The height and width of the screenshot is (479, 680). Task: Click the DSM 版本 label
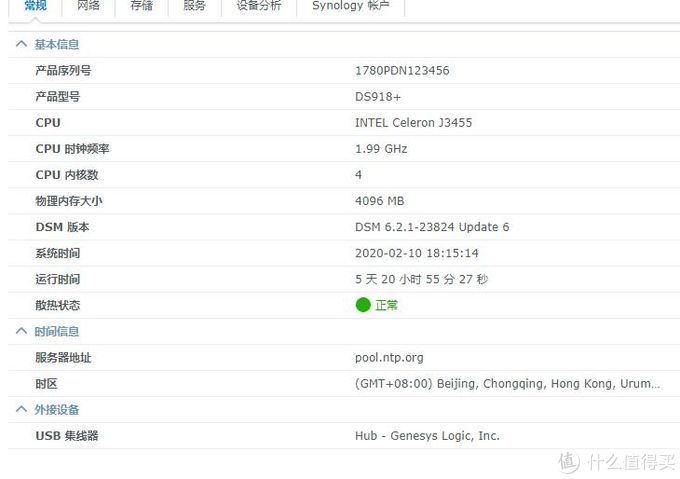[x=62, y=227]
